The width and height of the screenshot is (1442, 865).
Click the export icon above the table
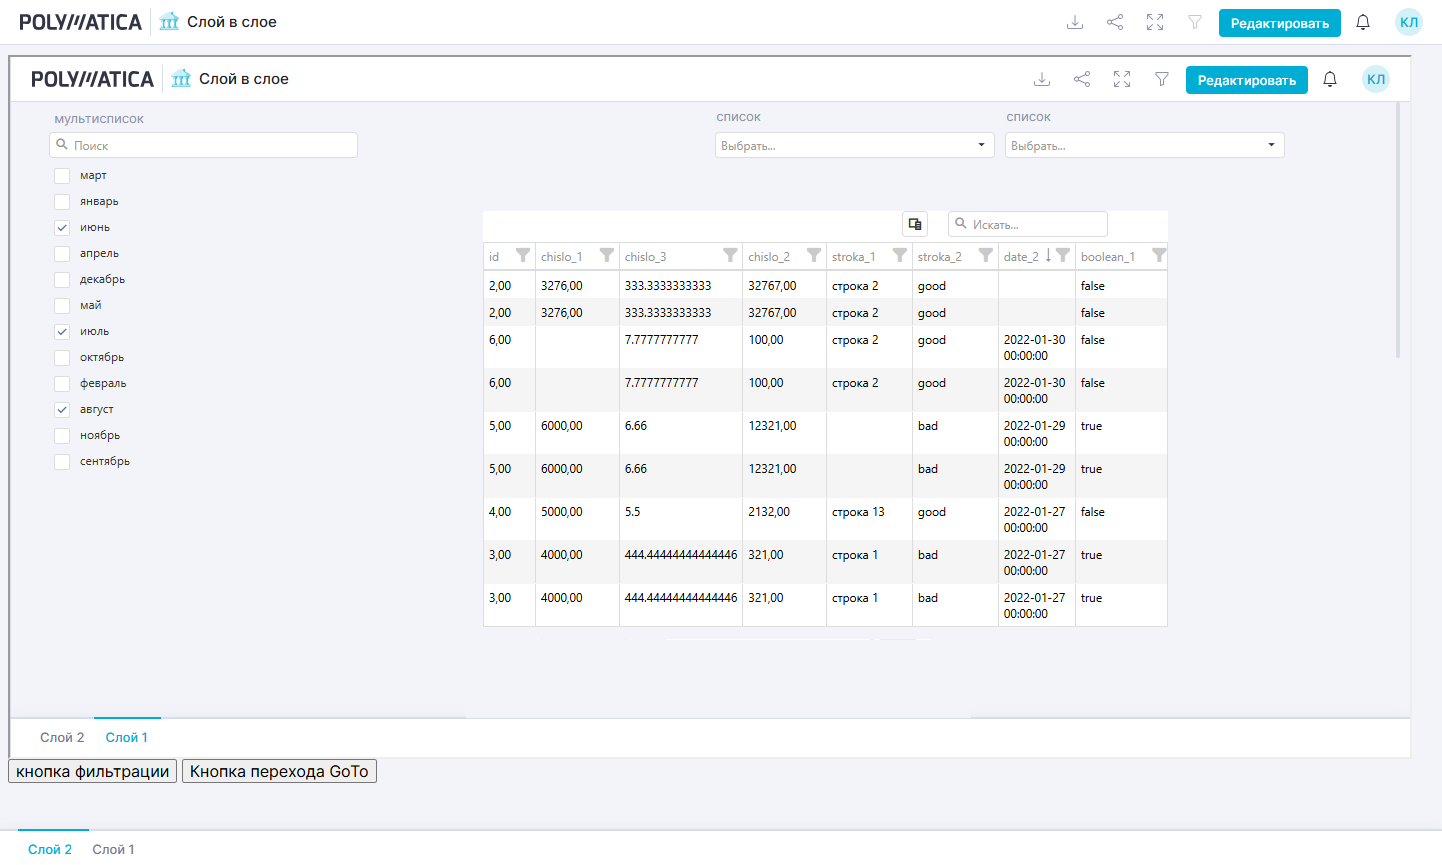point(915,224)
